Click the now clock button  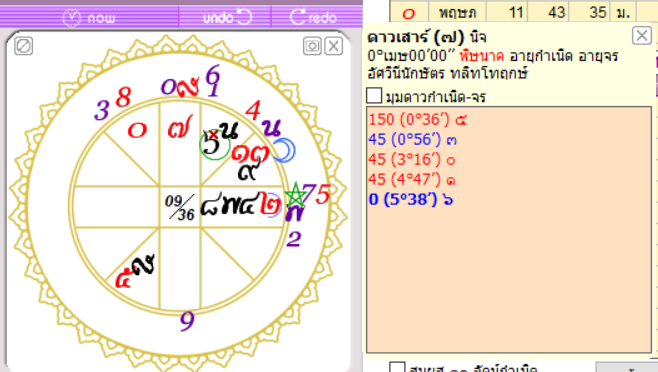coord(89,18)
